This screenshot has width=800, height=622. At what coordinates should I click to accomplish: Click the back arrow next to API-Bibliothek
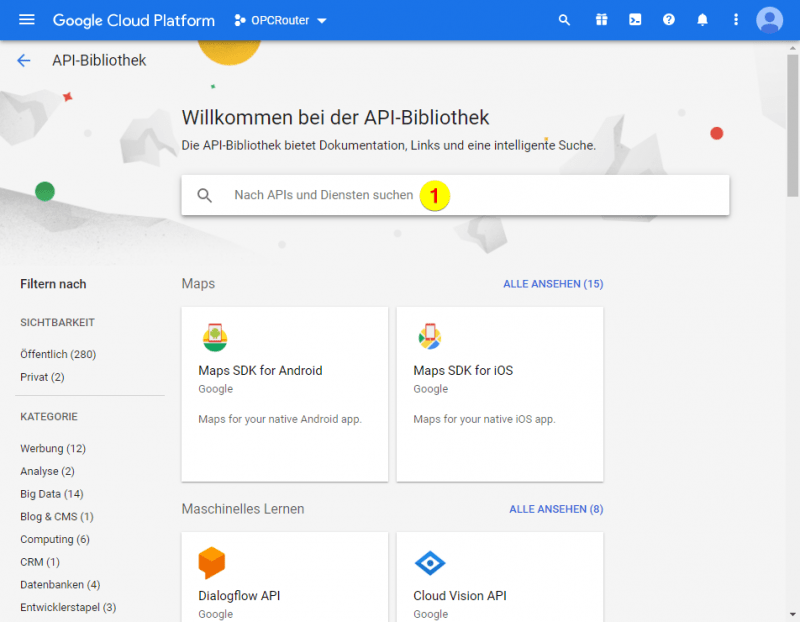click(23, 60)
